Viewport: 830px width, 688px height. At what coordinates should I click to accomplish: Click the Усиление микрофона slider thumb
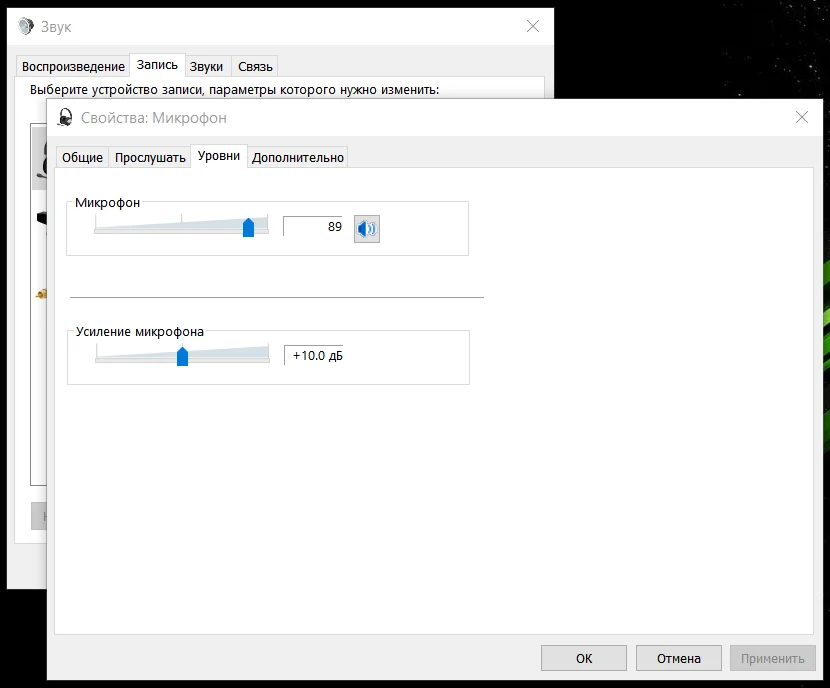(182, 356)
